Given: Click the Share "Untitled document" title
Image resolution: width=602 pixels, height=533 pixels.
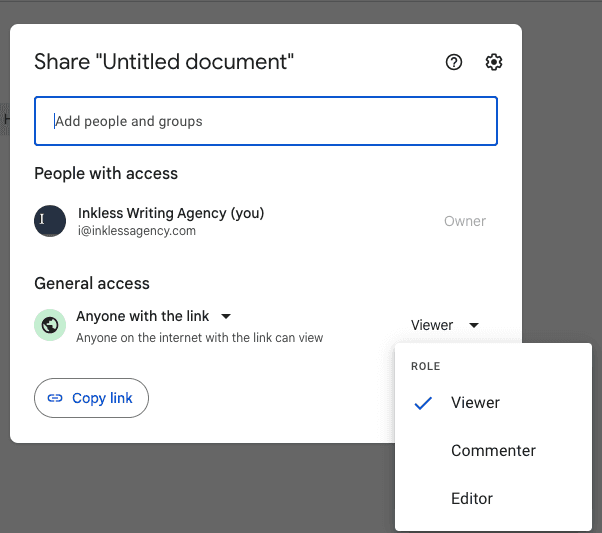Looking at the screenshot, I should [x=164, y=62].
